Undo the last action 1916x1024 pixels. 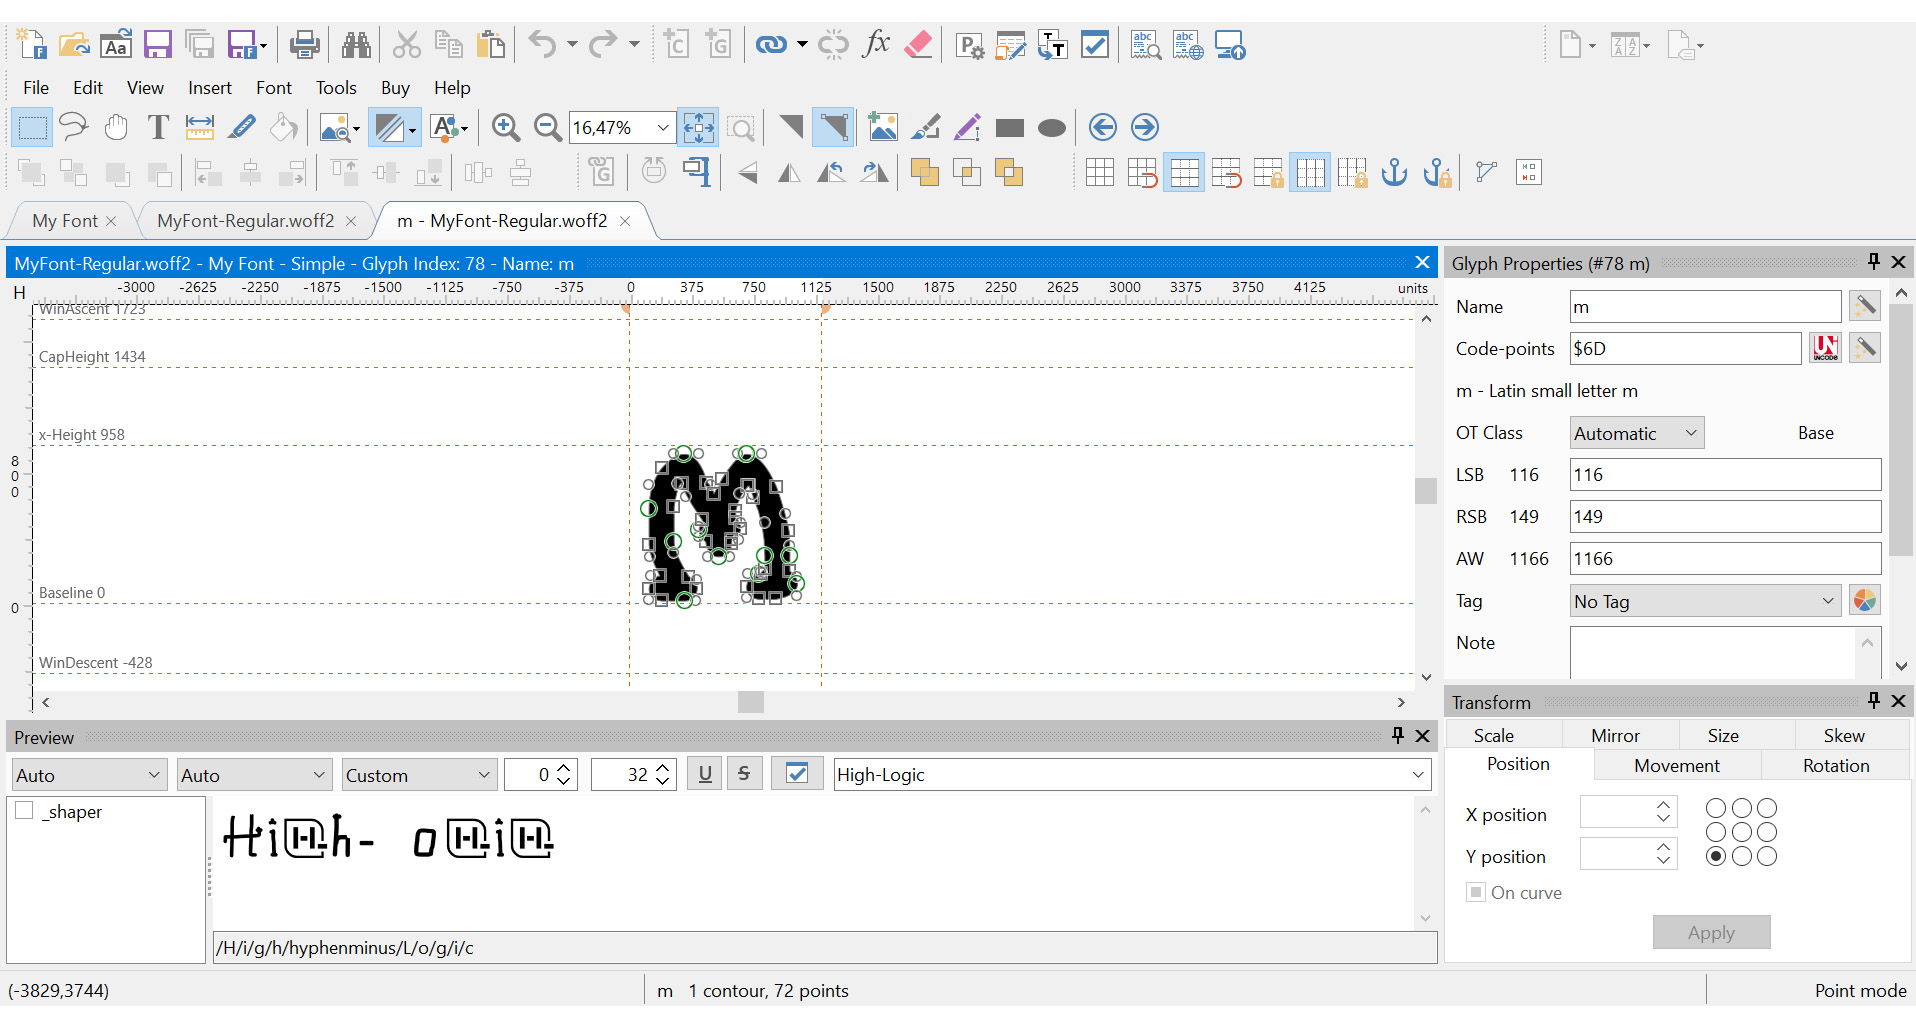[542, 45]
